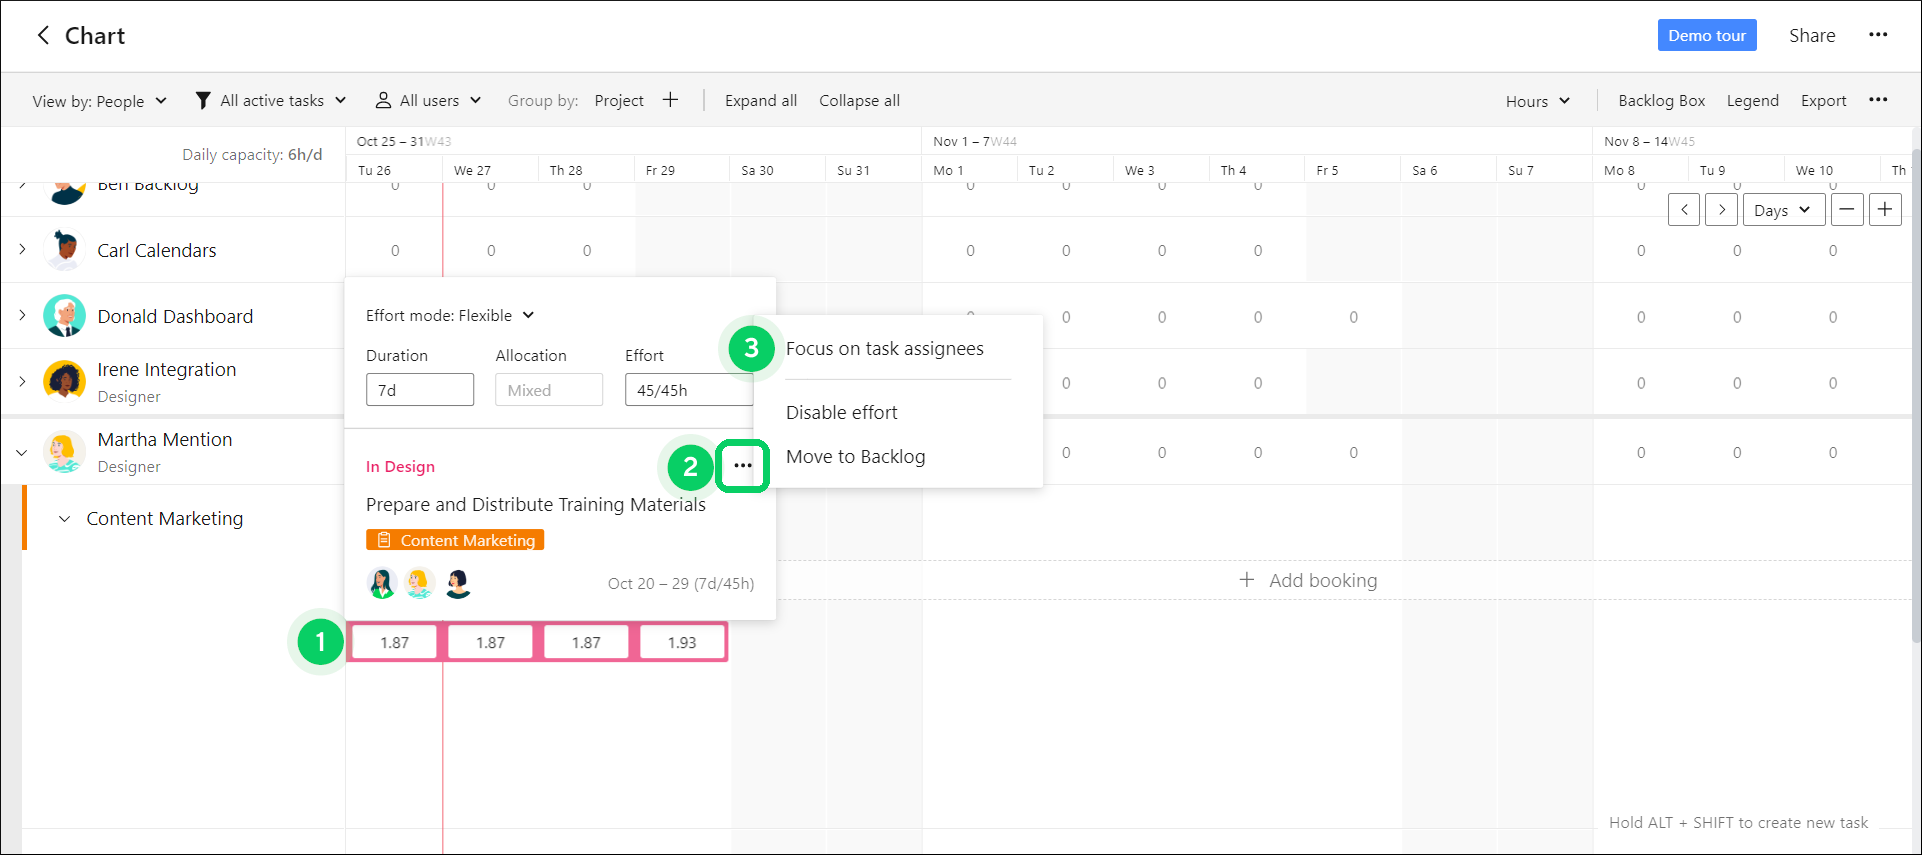1922x855 pixels.
Task: Click Expand all
Action: click(761, 100)
